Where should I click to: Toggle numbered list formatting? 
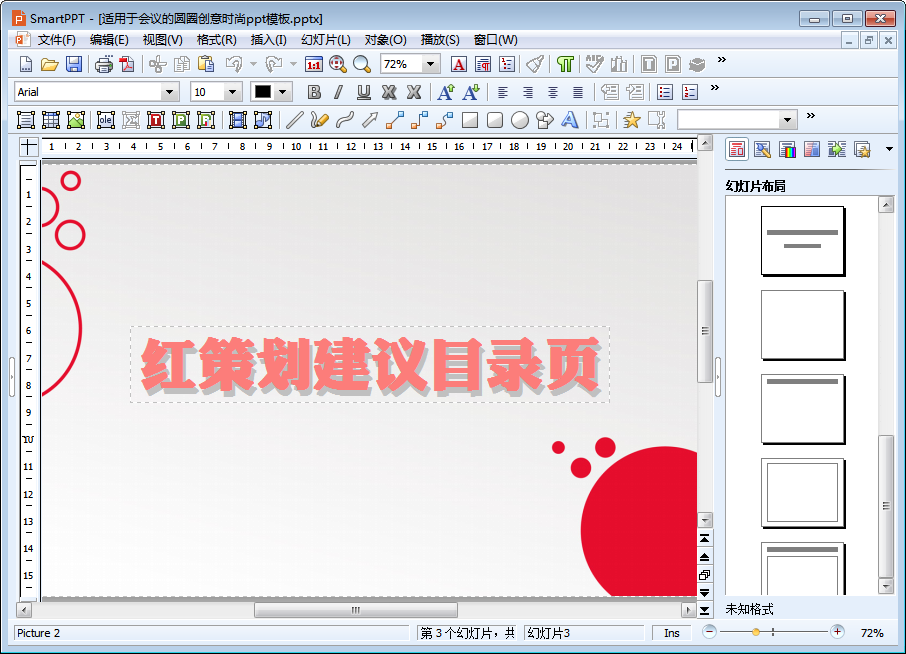tap(690, 92)
